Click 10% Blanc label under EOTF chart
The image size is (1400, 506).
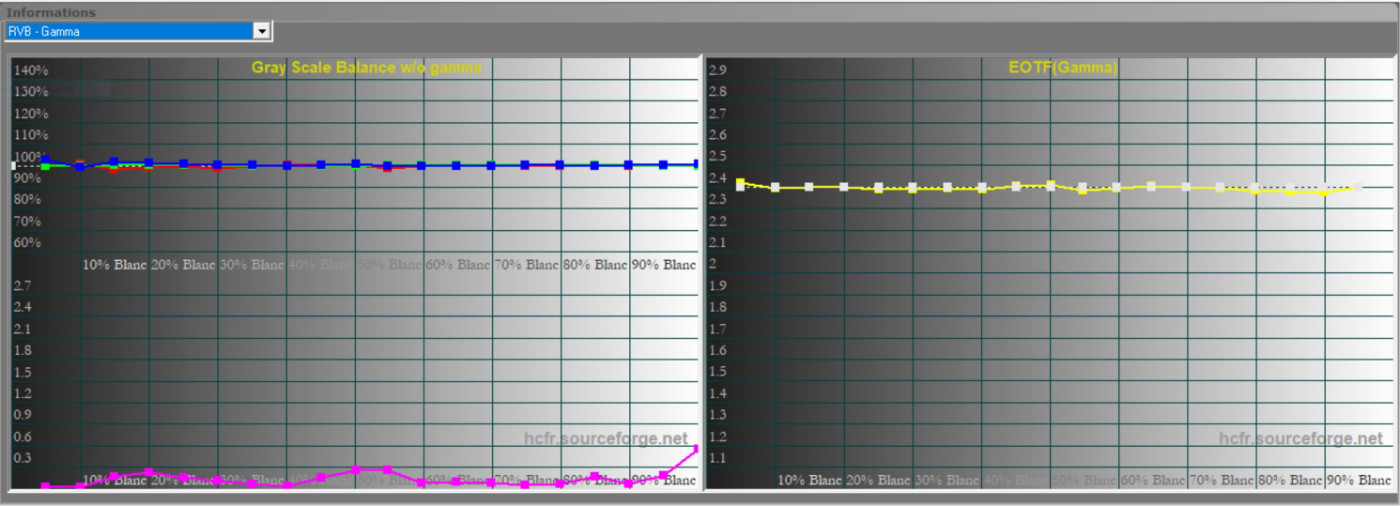[x=810, y=481]
